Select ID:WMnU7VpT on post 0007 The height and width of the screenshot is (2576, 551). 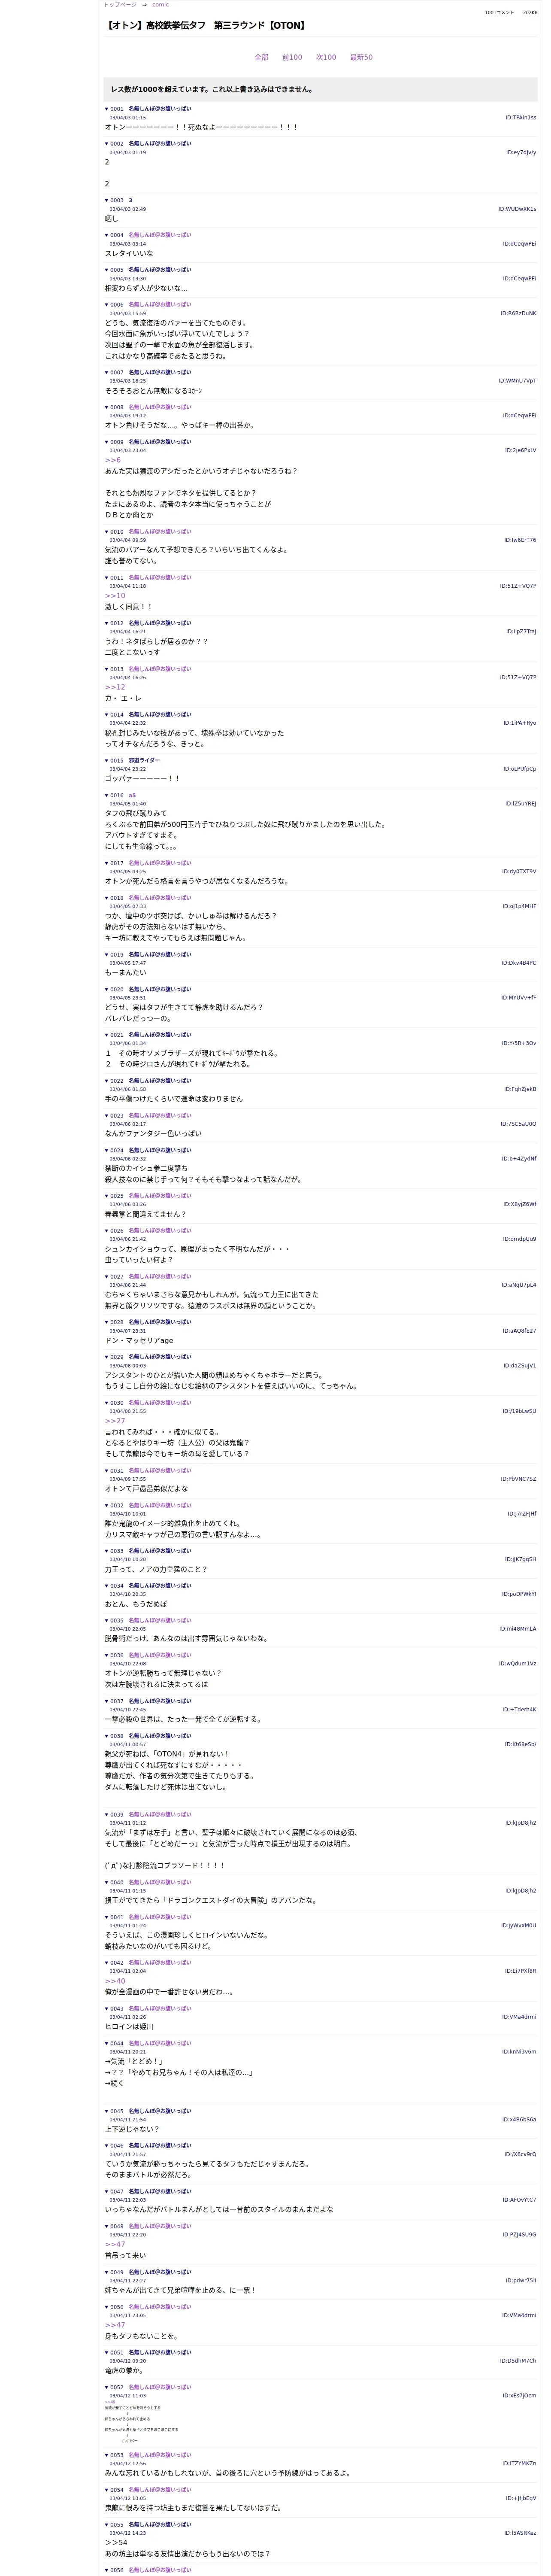pyautogui.click(x=517, y=381)
